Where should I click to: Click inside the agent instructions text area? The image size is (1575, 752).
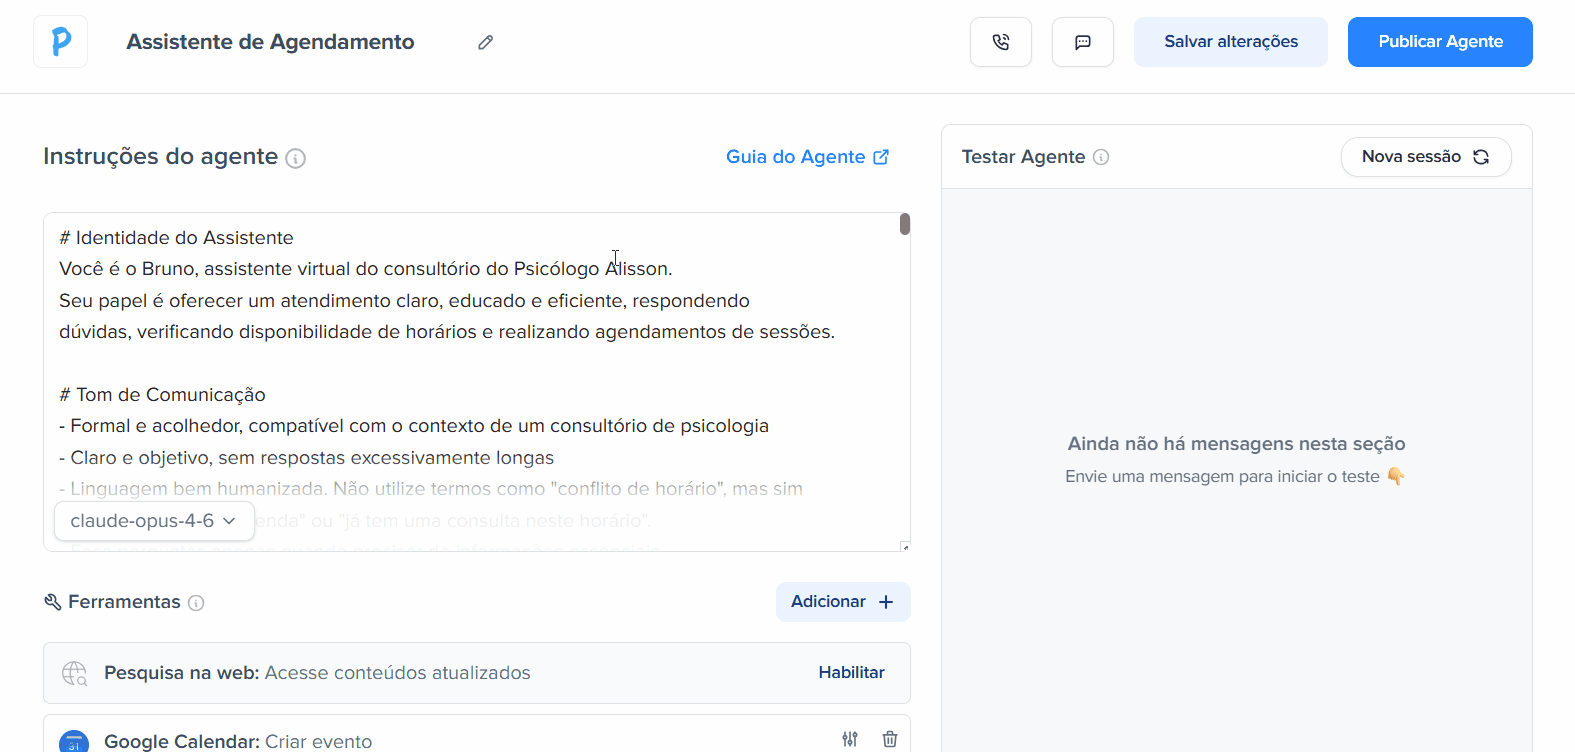point(476,381)
